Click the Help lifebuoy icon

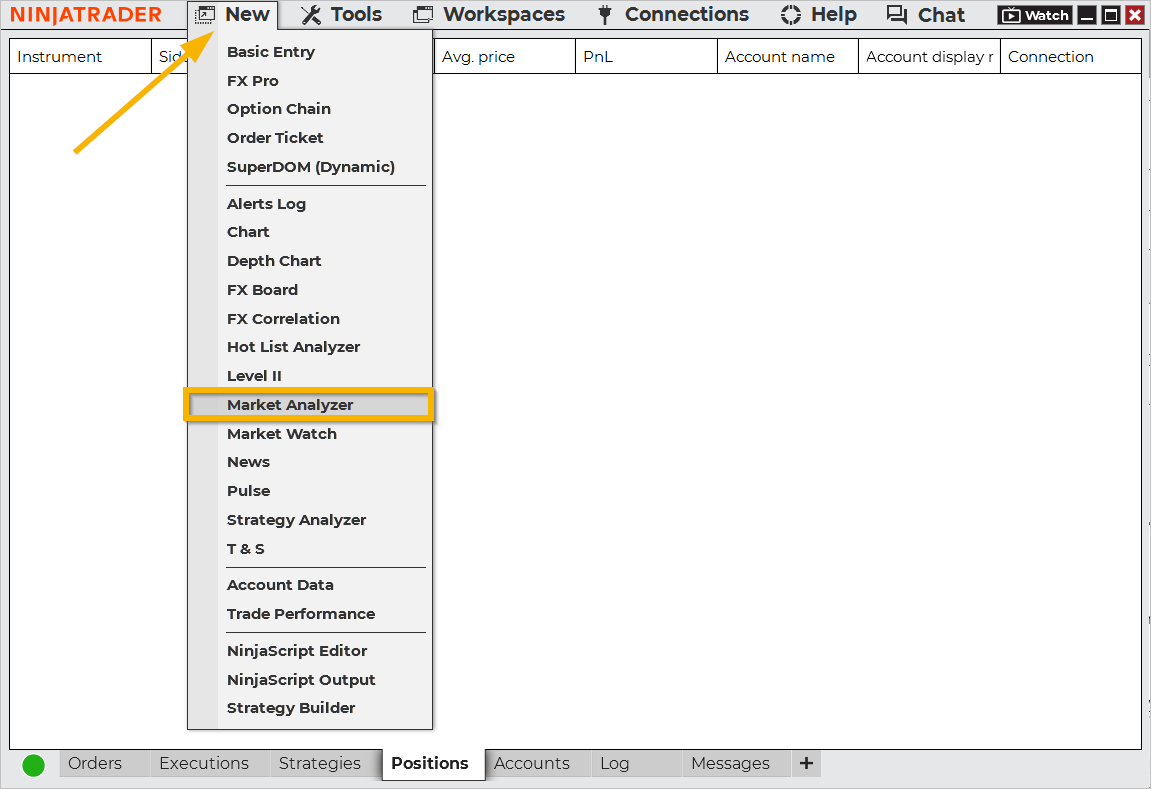[x=791, y=15]
